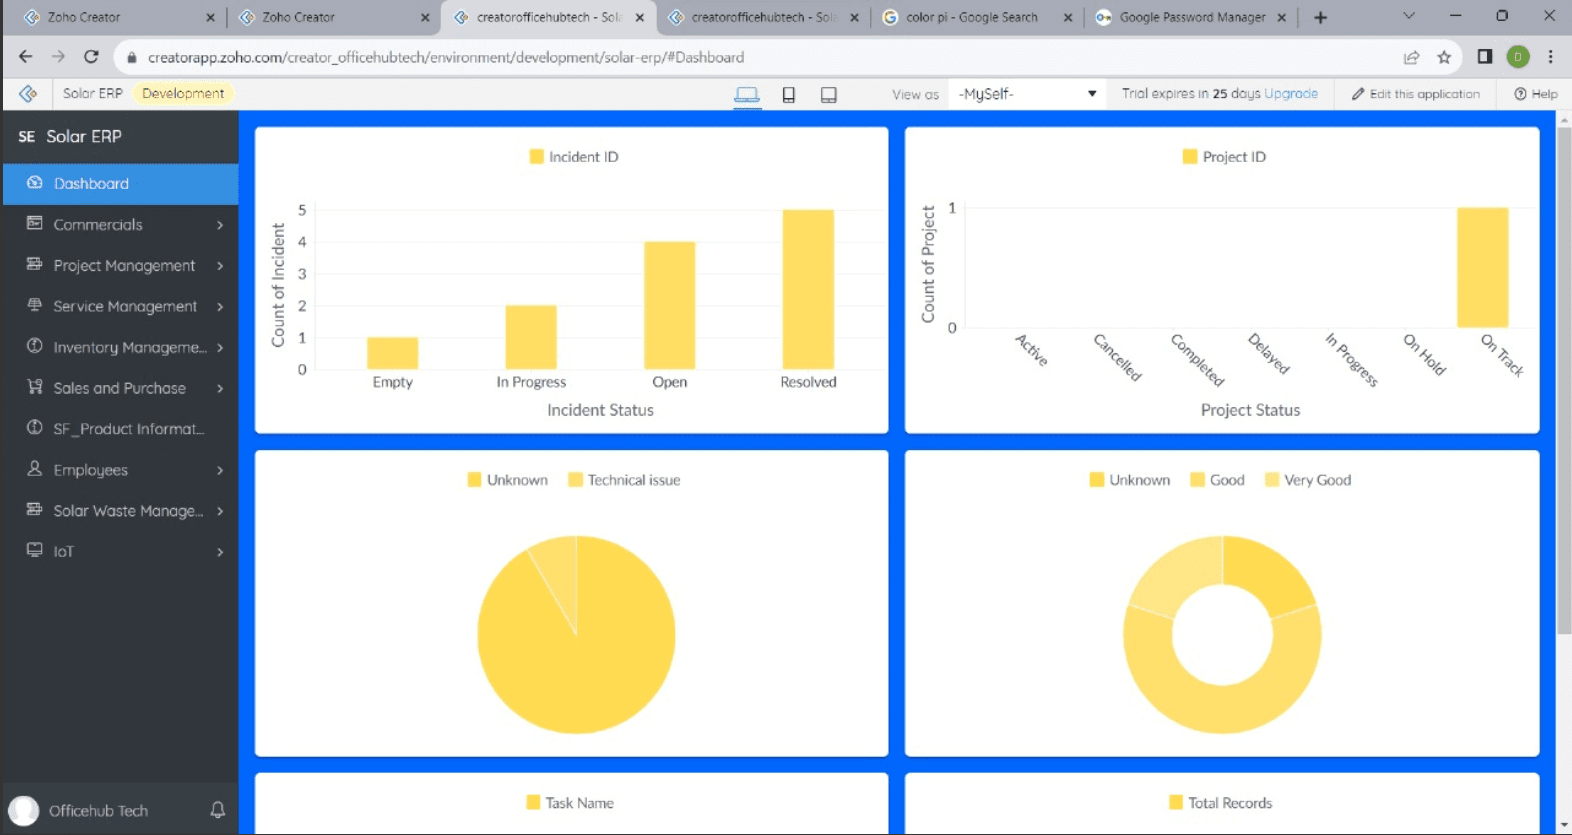Click the Zoho Creator logo icon
This screenshot has height=835, width=1572.
coord(28,93)
